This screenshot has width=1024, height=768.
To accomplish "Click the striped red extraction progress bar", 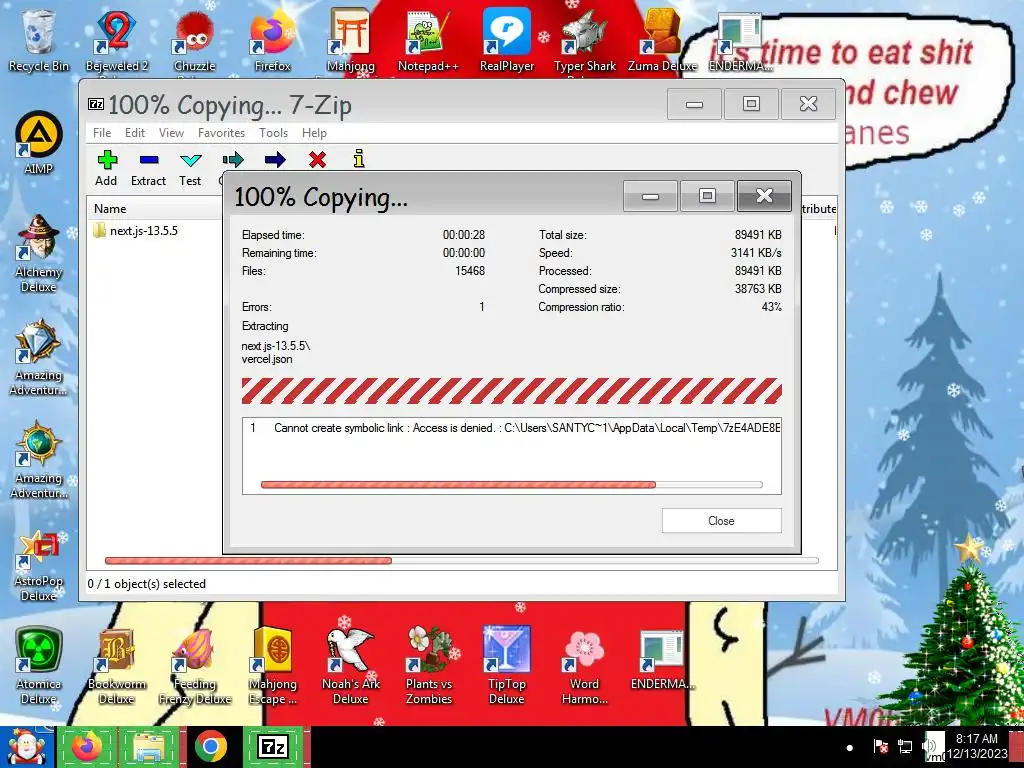I will (x=511, y=391).
